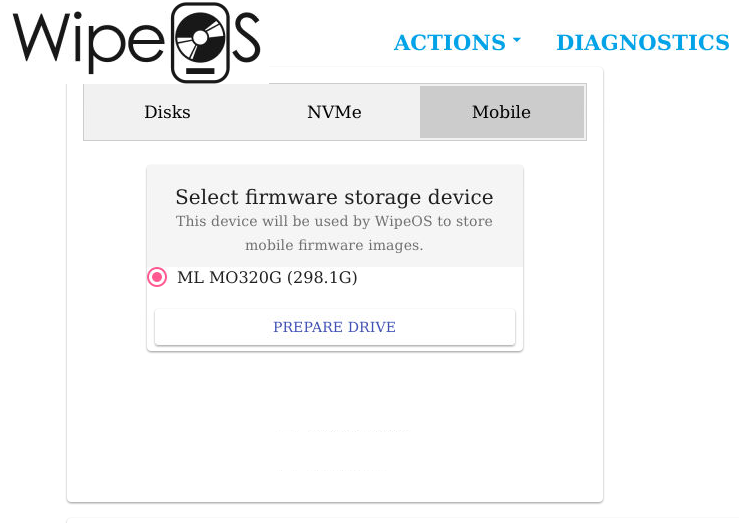Switch to the NVMe tab
The image size is (739, 523).
point(334,112)
